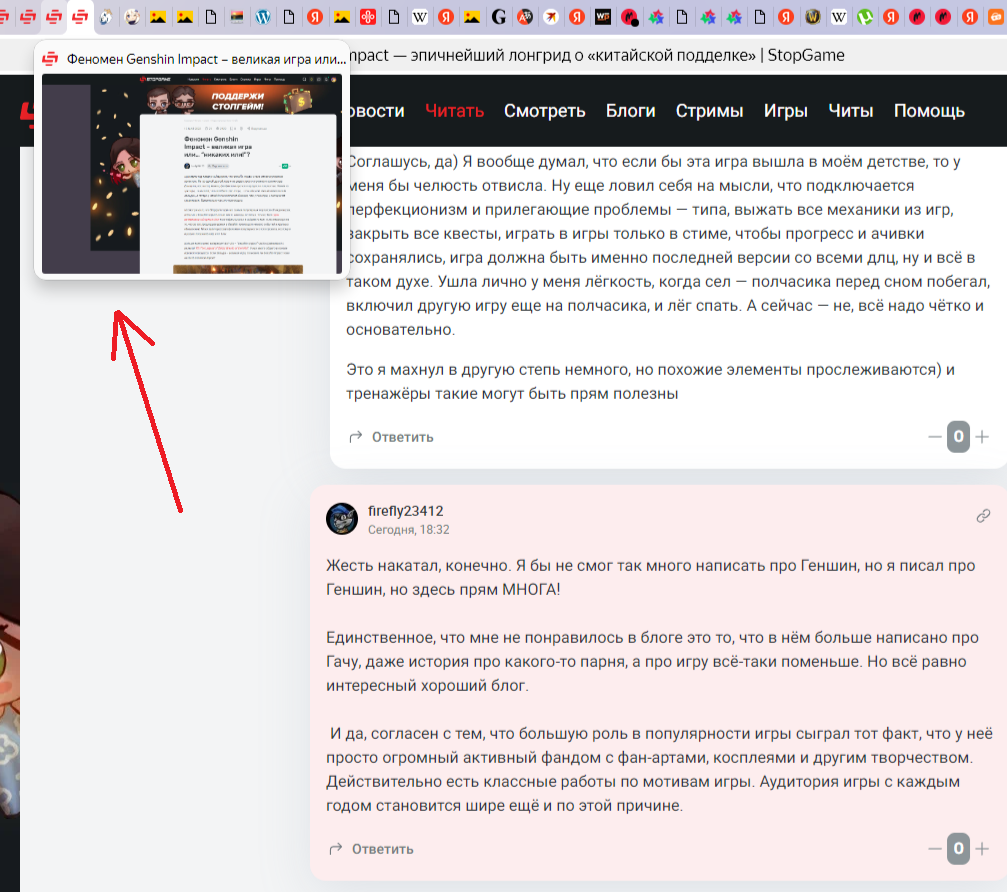Image resolution: width=1007 pixels, height=892 pixels.
Task: Reply to the comment ending 'прям полезны'
Action: 391,437
